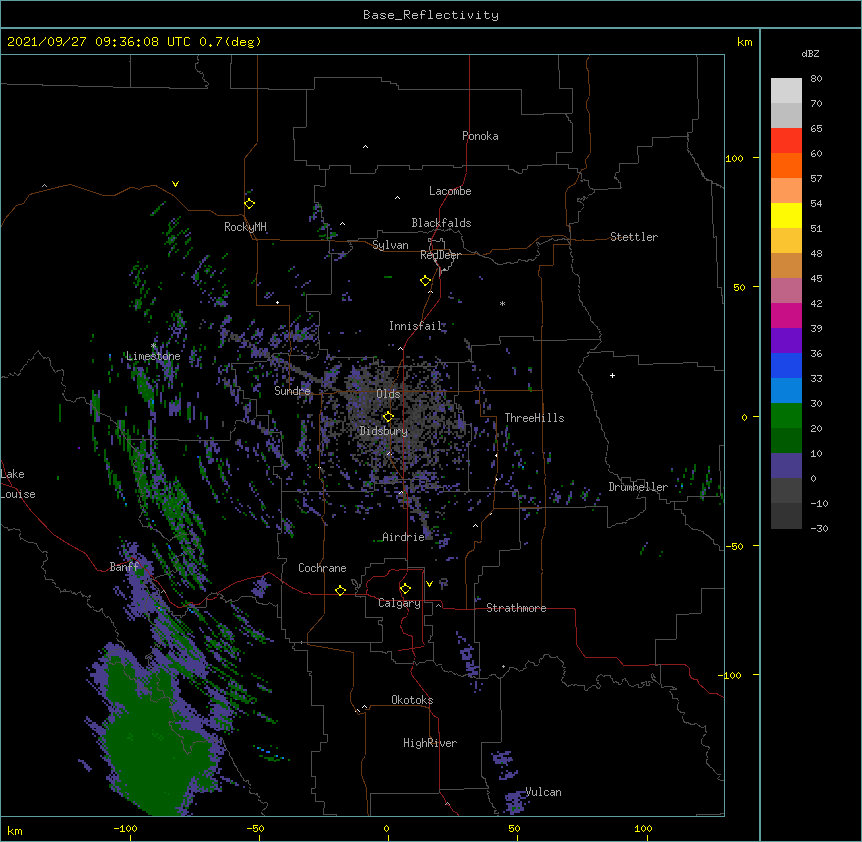862x842 pixels.
Task: Click the Cochrane town label
Action: (x=322, y=568)
